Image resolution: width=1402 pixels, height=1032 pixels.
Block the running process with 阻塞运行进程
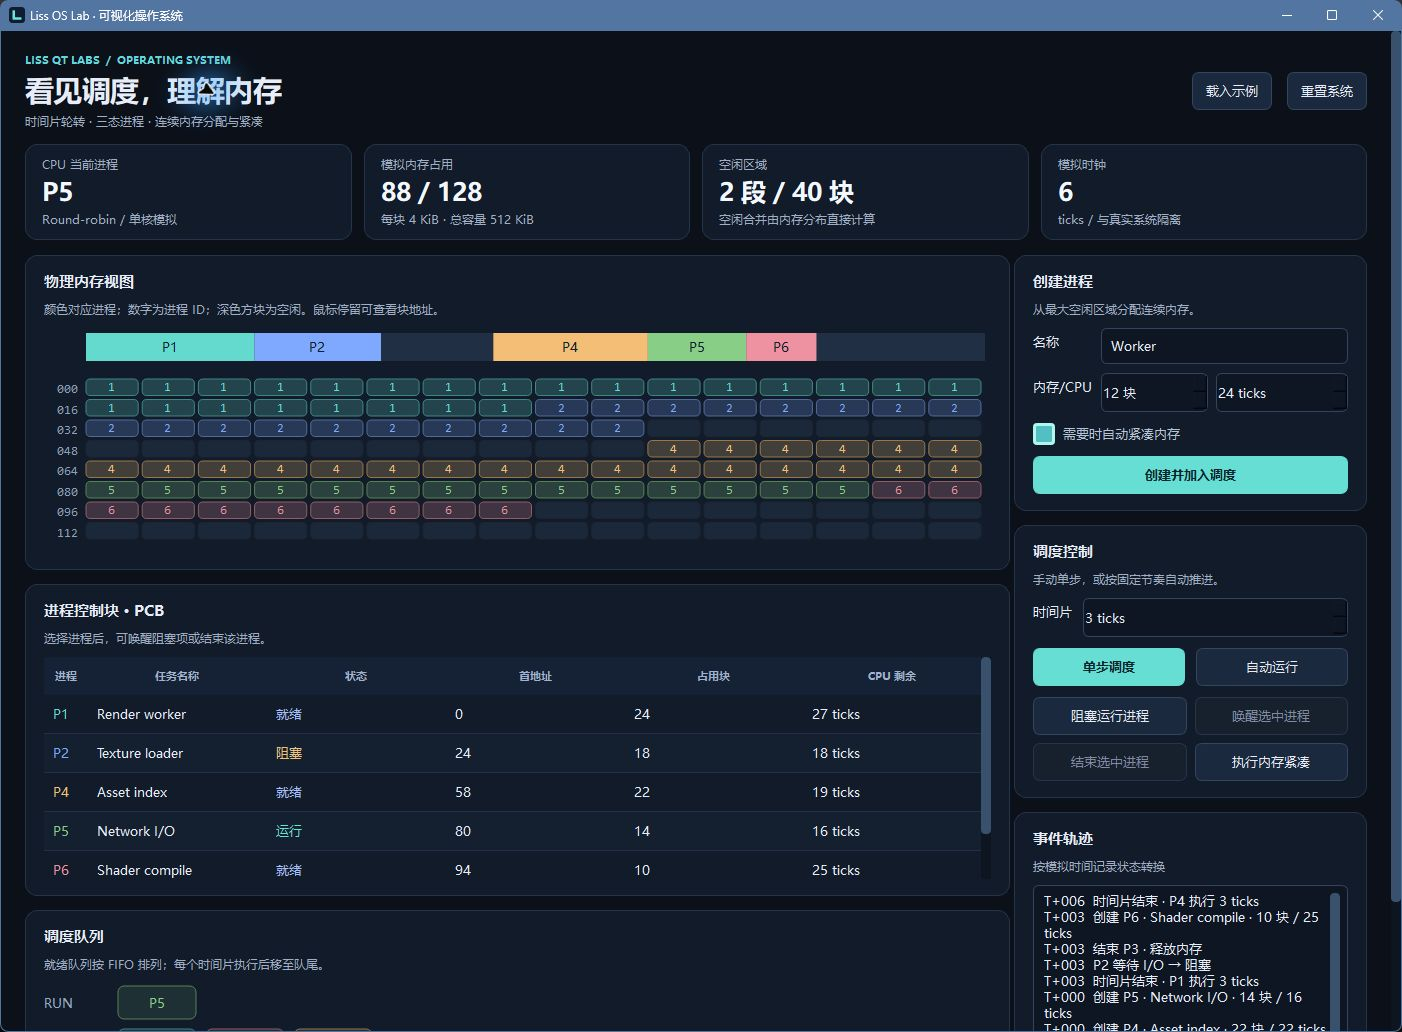point(1110,716)
